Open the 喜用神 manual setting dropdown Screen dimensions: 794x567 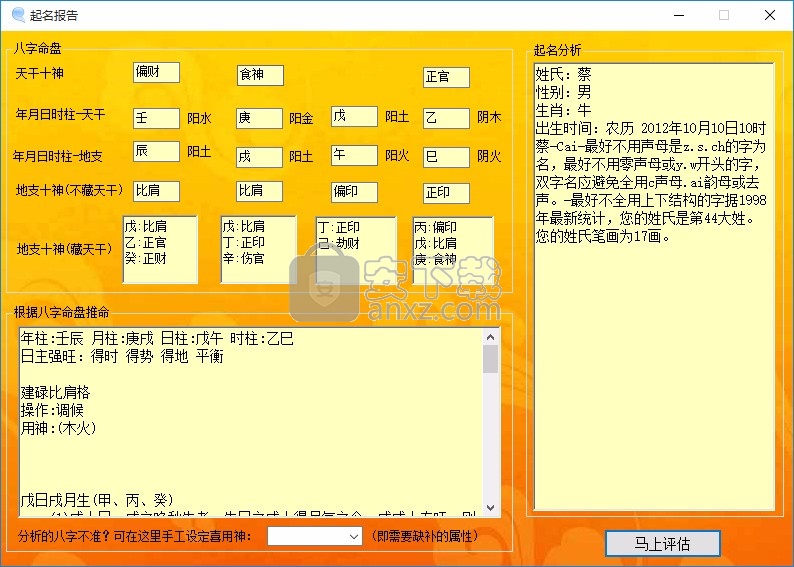click(314, 537)
